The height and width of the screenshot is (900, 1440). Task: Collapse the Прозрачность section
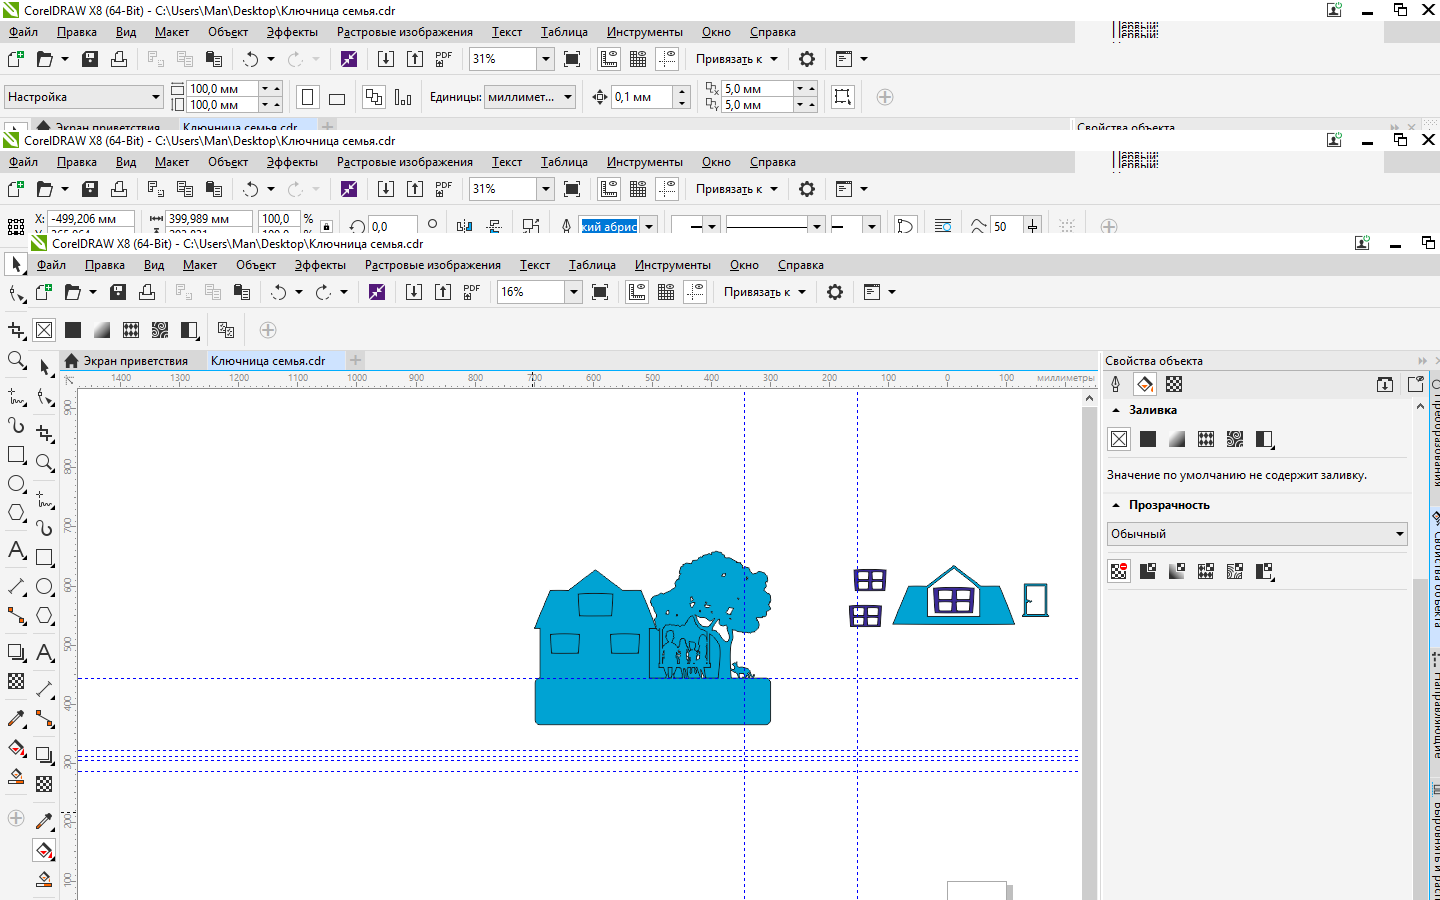[1116, 505]
